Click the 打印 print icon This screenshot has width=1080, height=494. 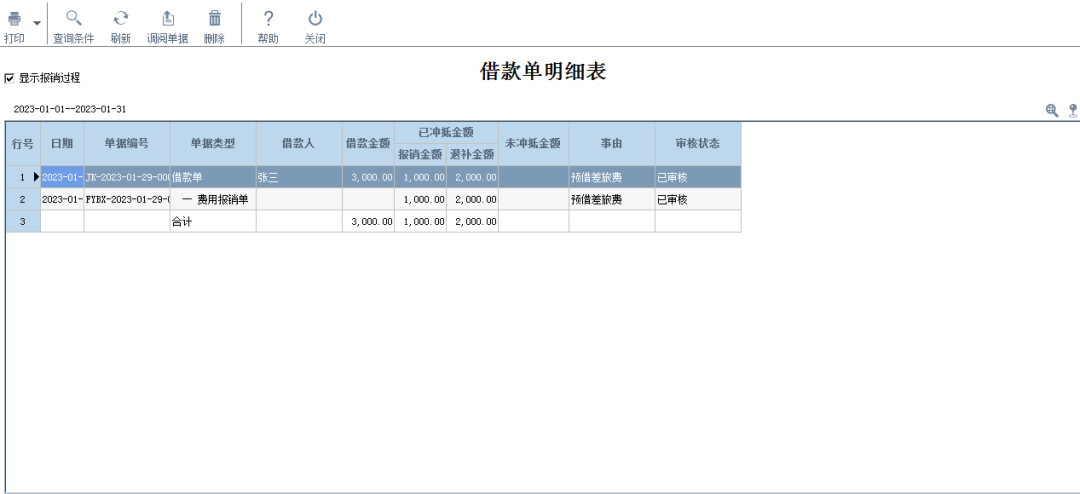(x=14, y=19)
